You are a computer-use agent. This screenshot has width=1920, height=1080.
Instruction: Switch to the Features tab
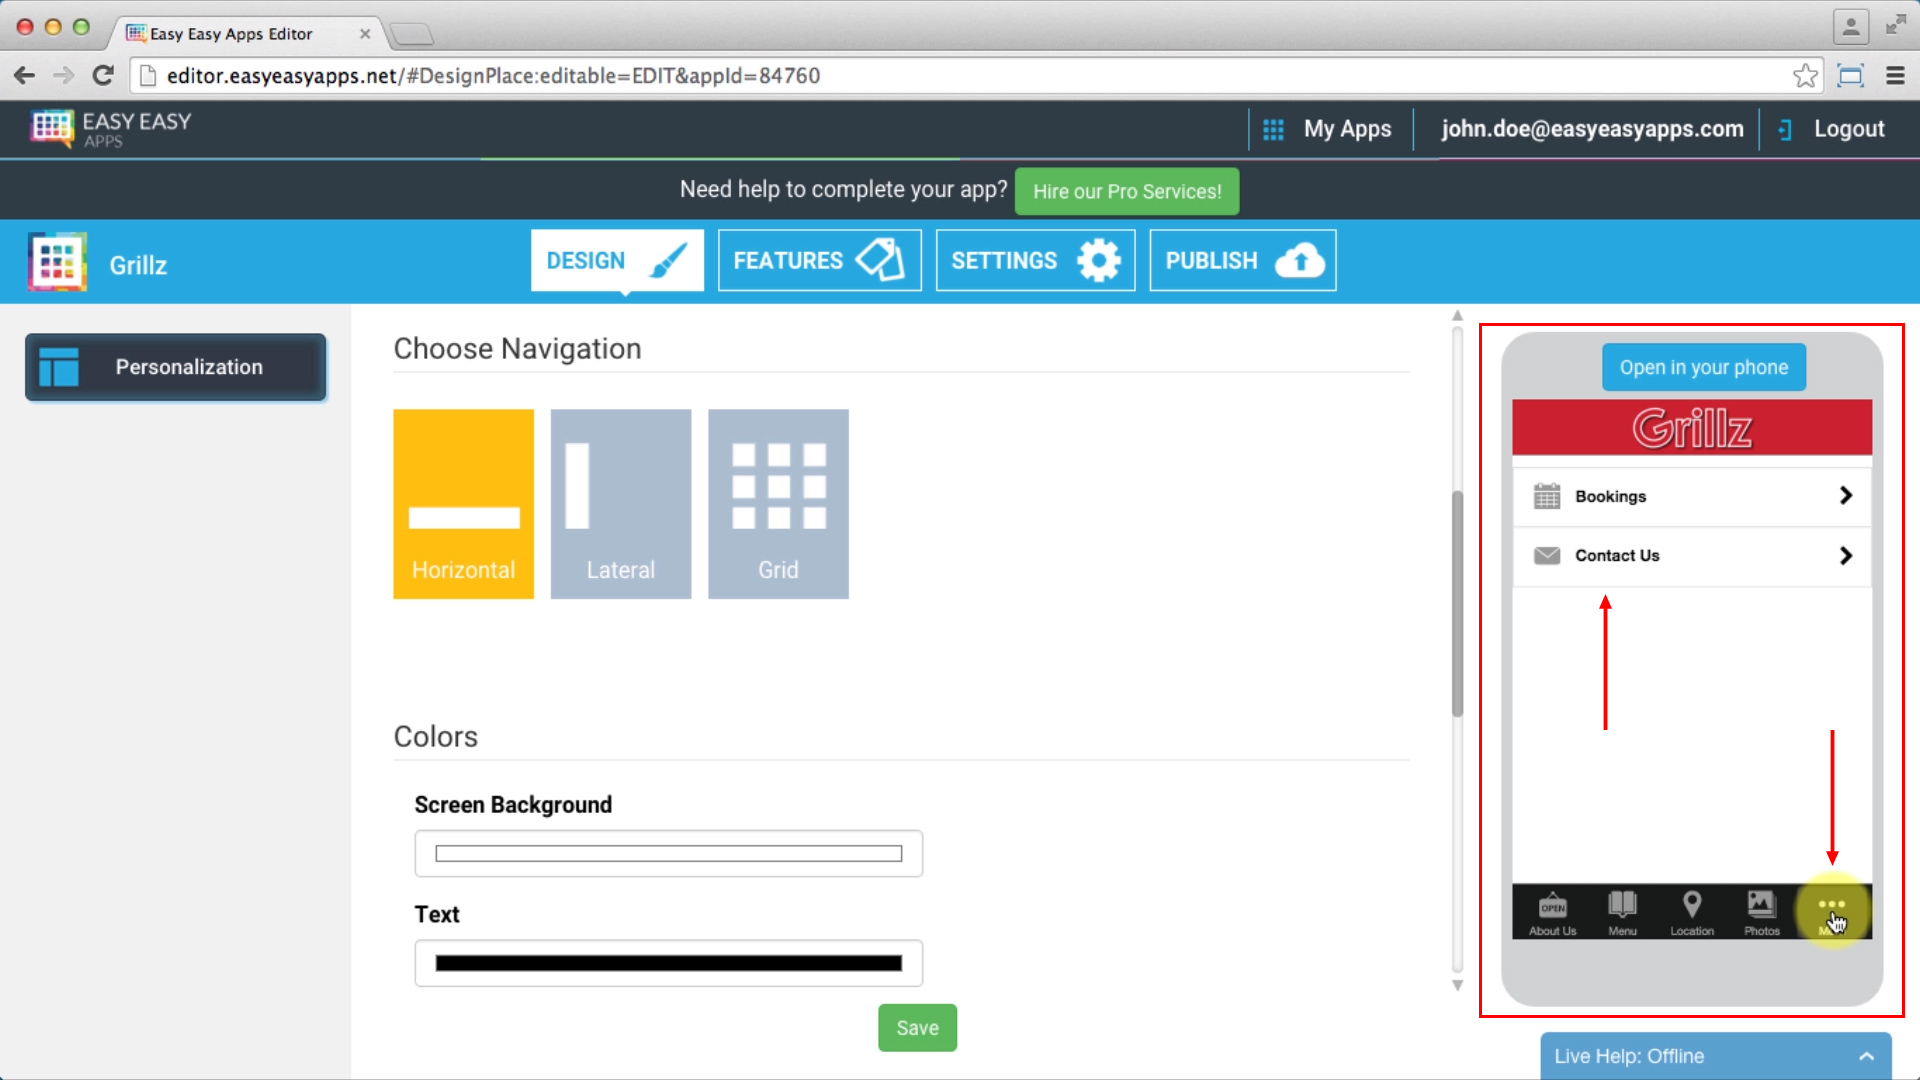pyautogui.click(x=819, y=260)
